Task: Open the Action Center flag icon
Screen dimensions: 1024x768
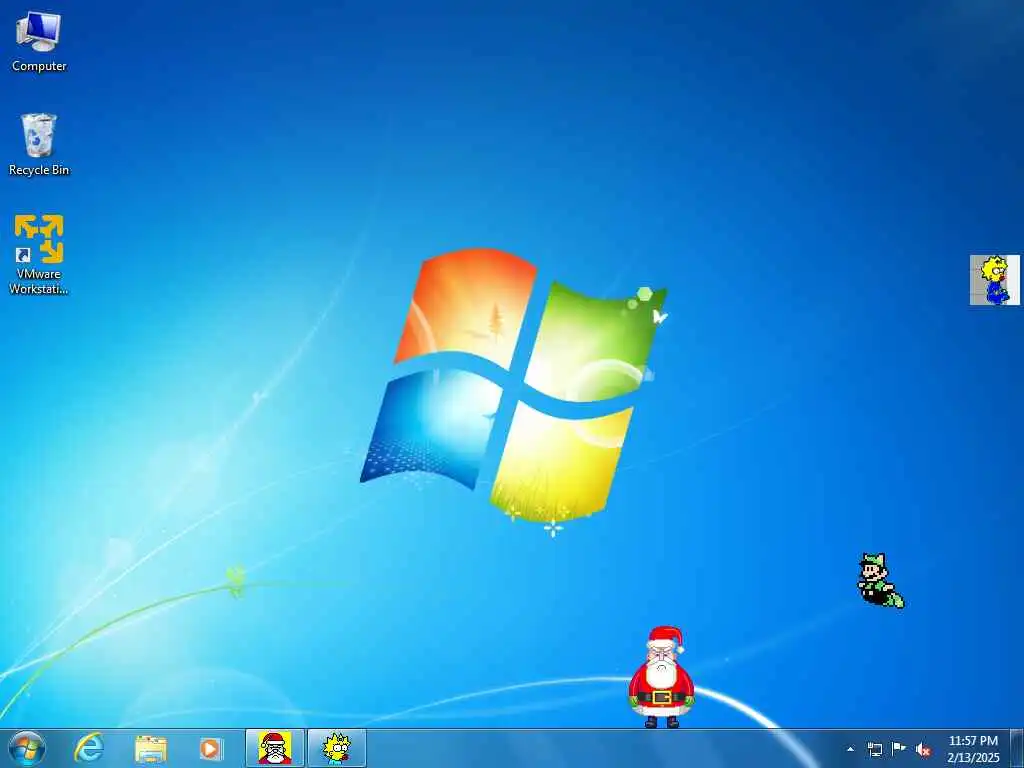Action: click(x=899, y=749)
